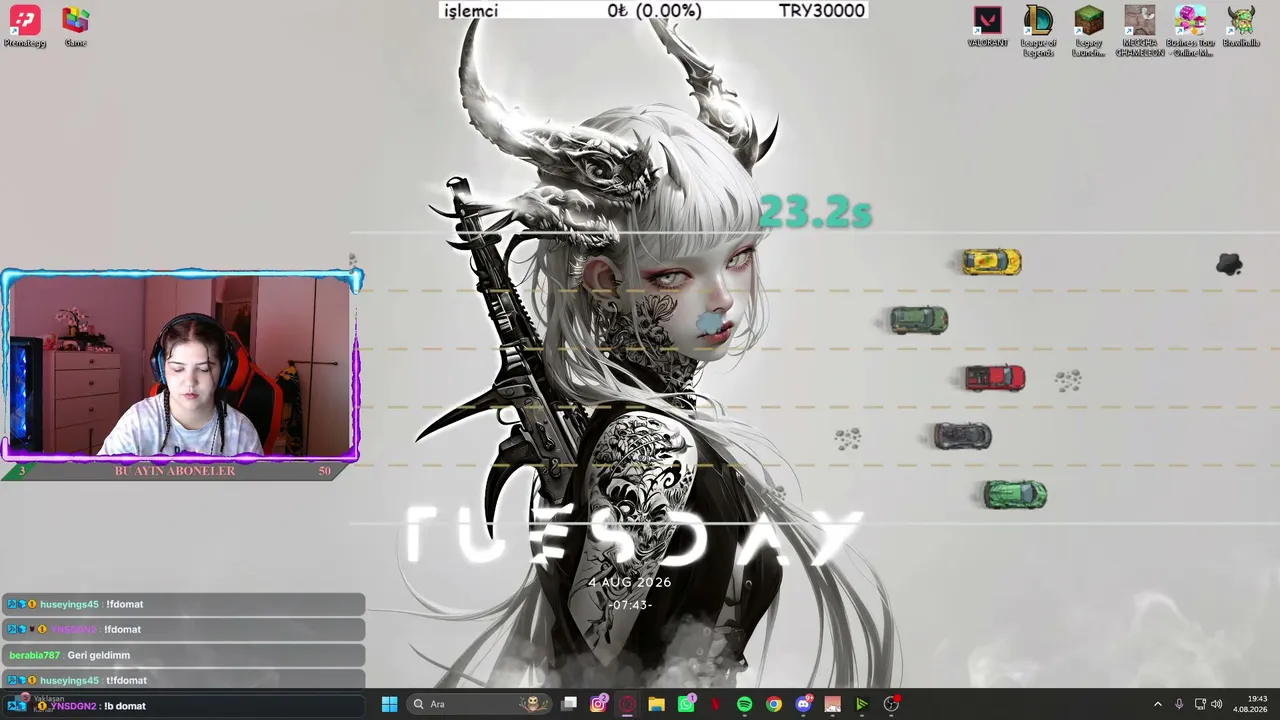Launch Brawlhalla from the desktop

(x=1241, y=27)
